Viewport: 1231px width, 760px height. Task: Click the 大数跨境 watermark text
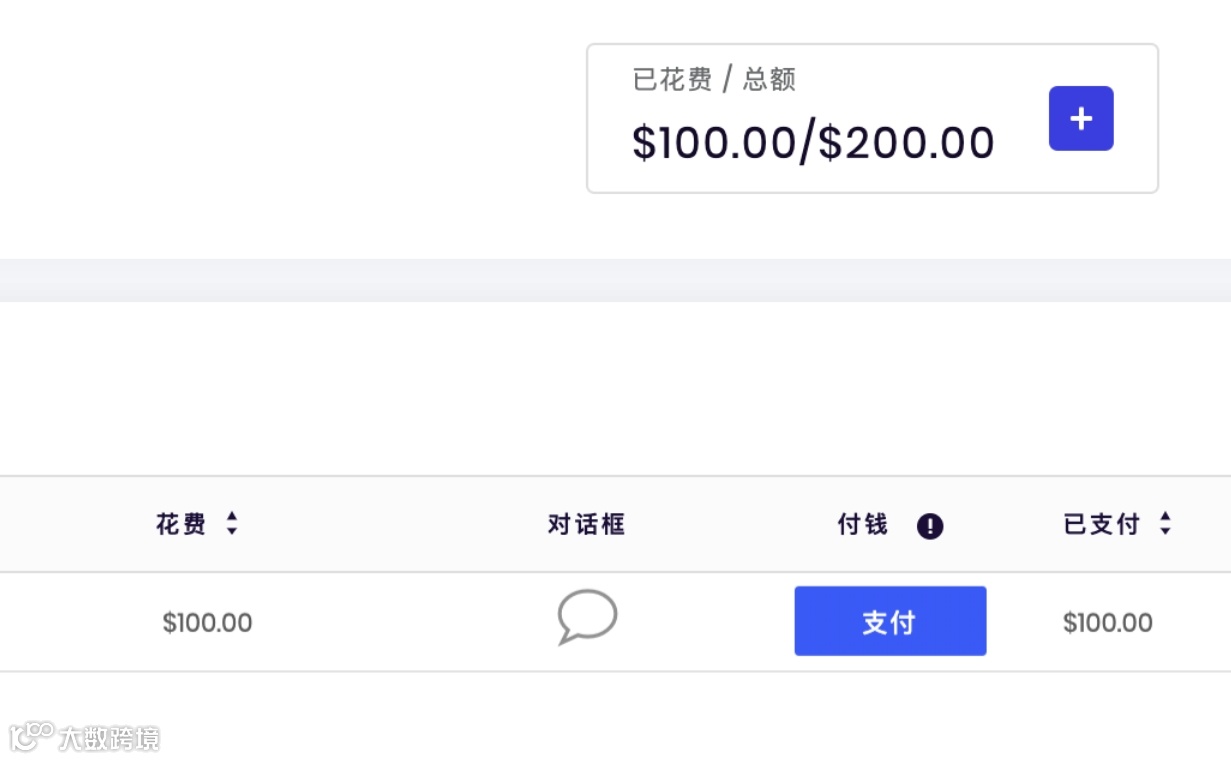[109, 739]
